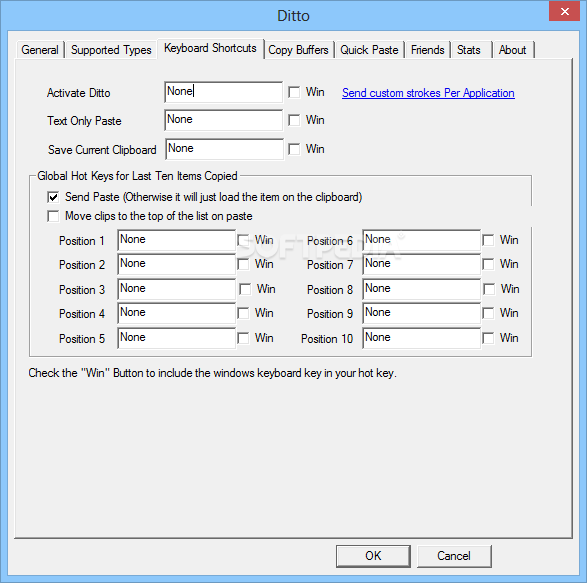Confirm settings with the OK button
This screenshot has width=587, height=583.
pyautogui.click(x=373, y=556)
